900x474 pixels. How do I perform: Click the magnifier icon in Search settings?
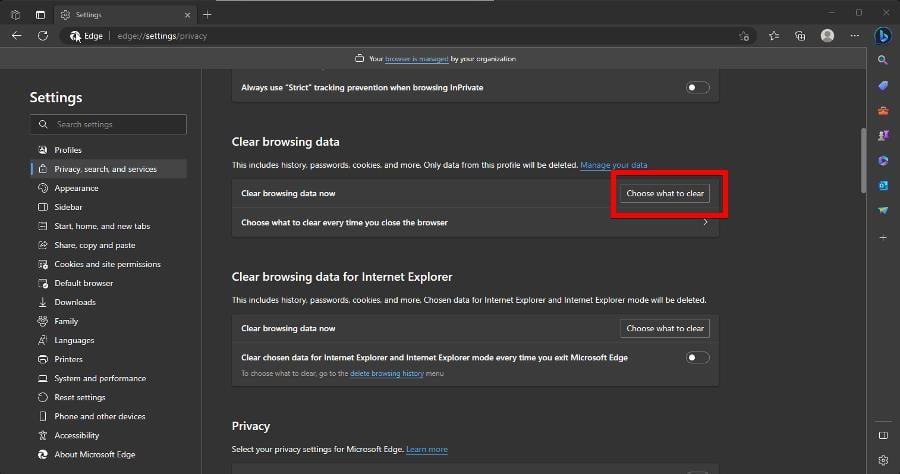(x=43, y=124)
